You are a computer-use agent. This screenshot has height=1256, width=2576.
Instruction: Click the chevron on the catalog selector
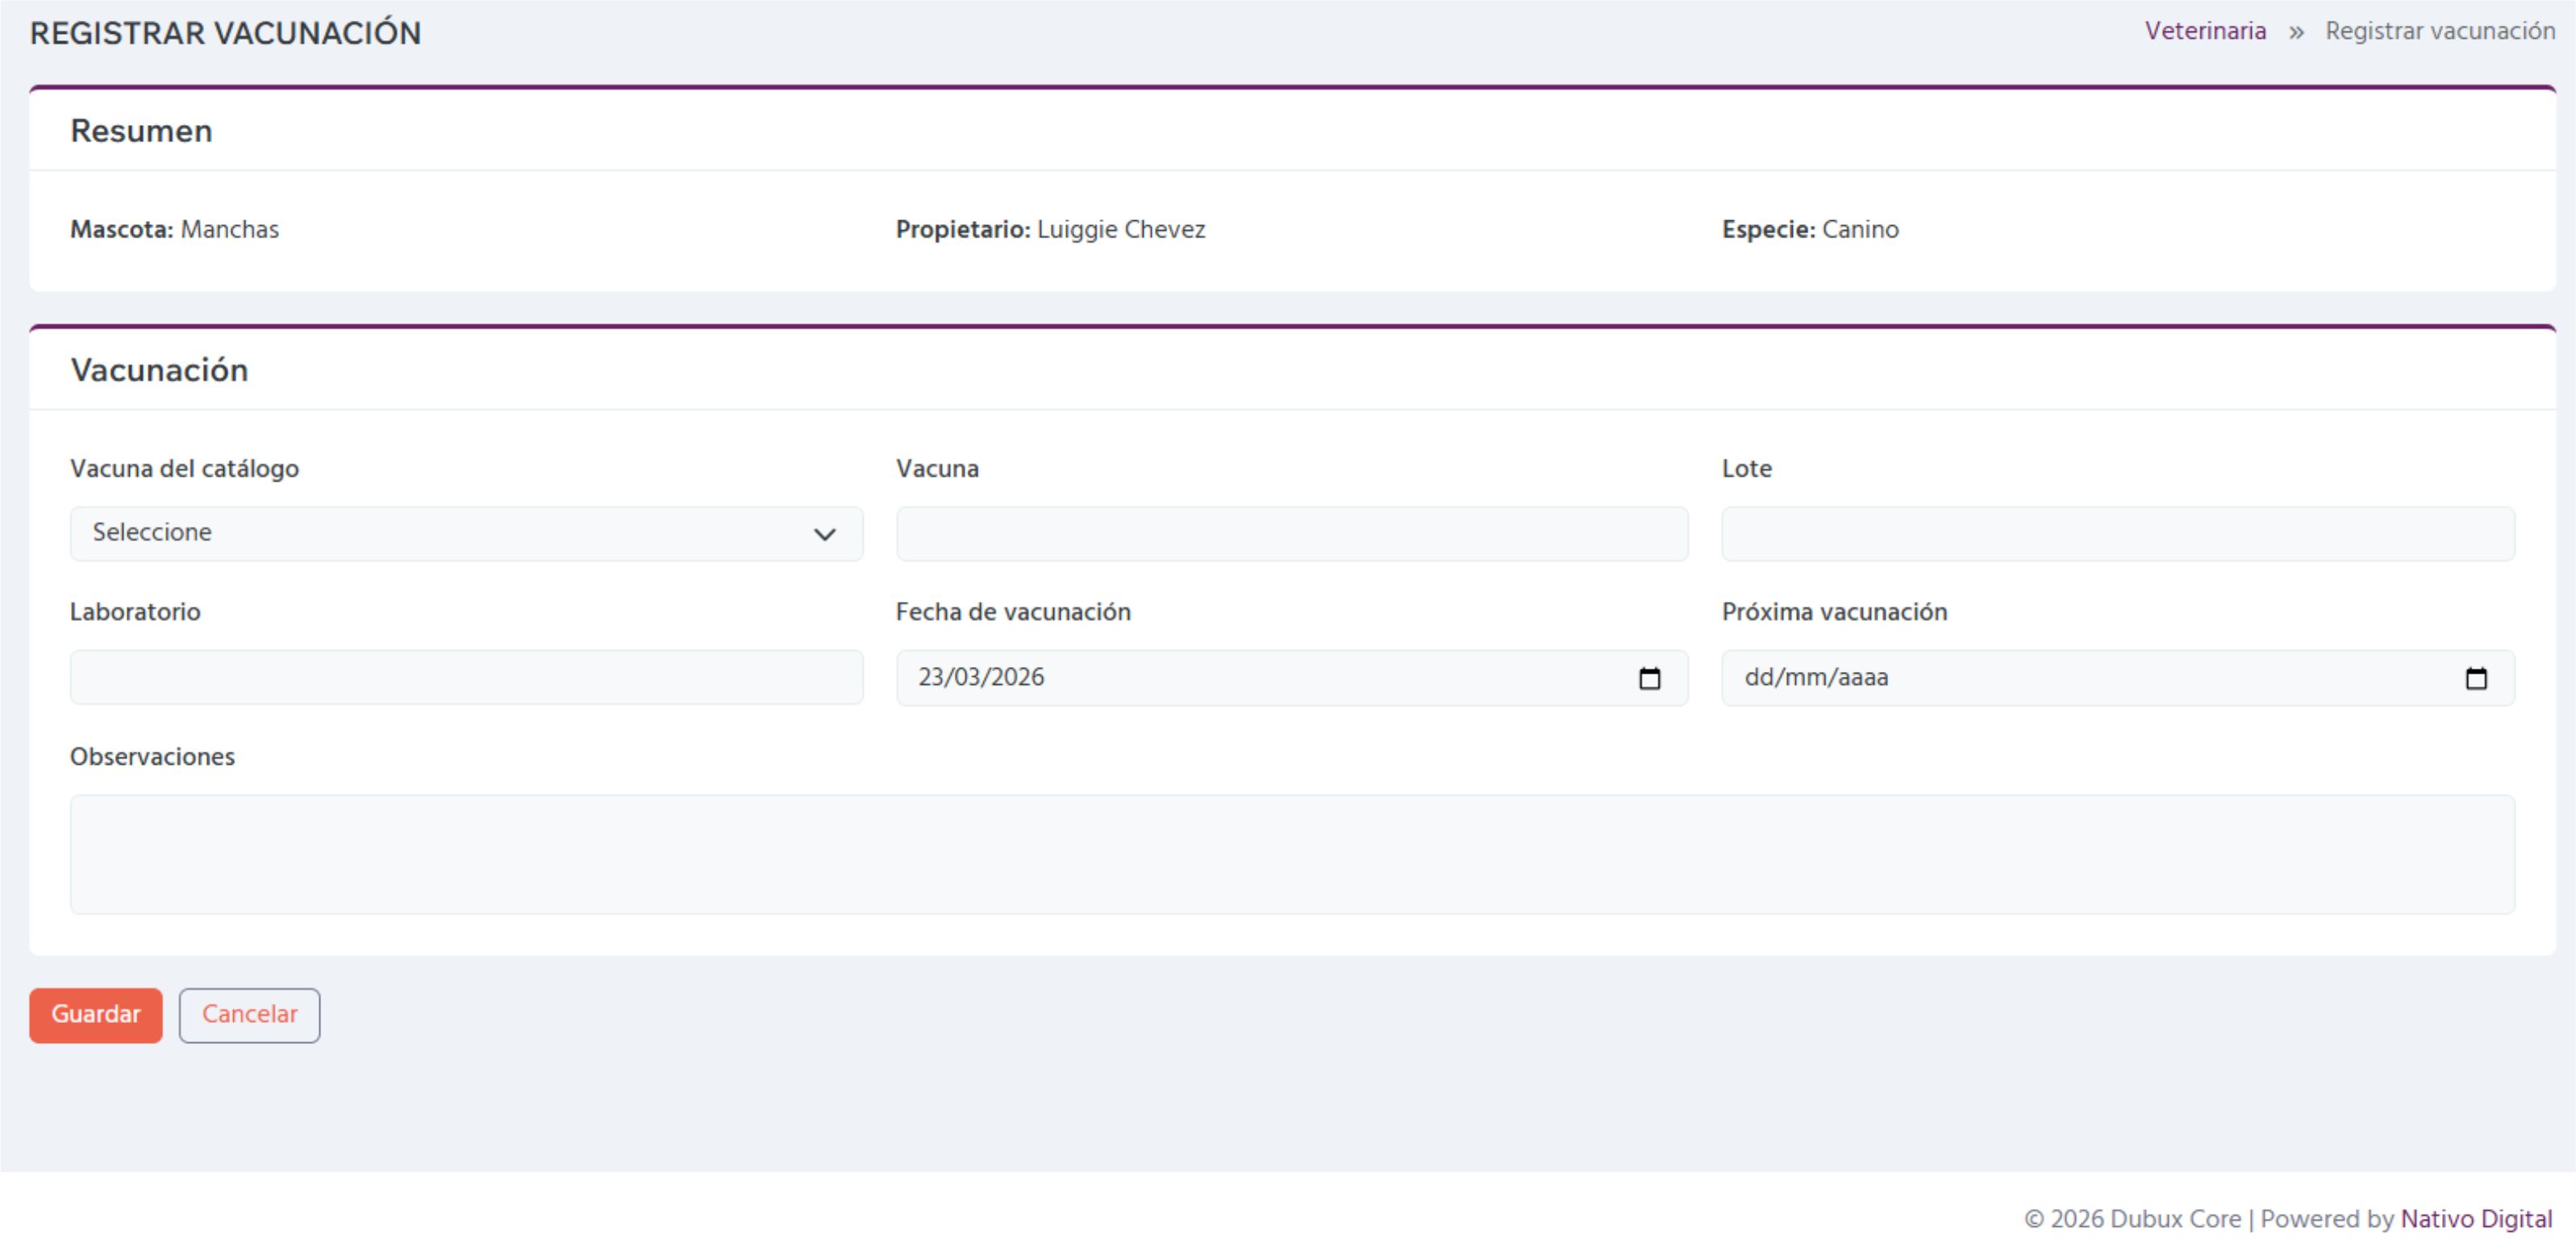pos(824,533)
